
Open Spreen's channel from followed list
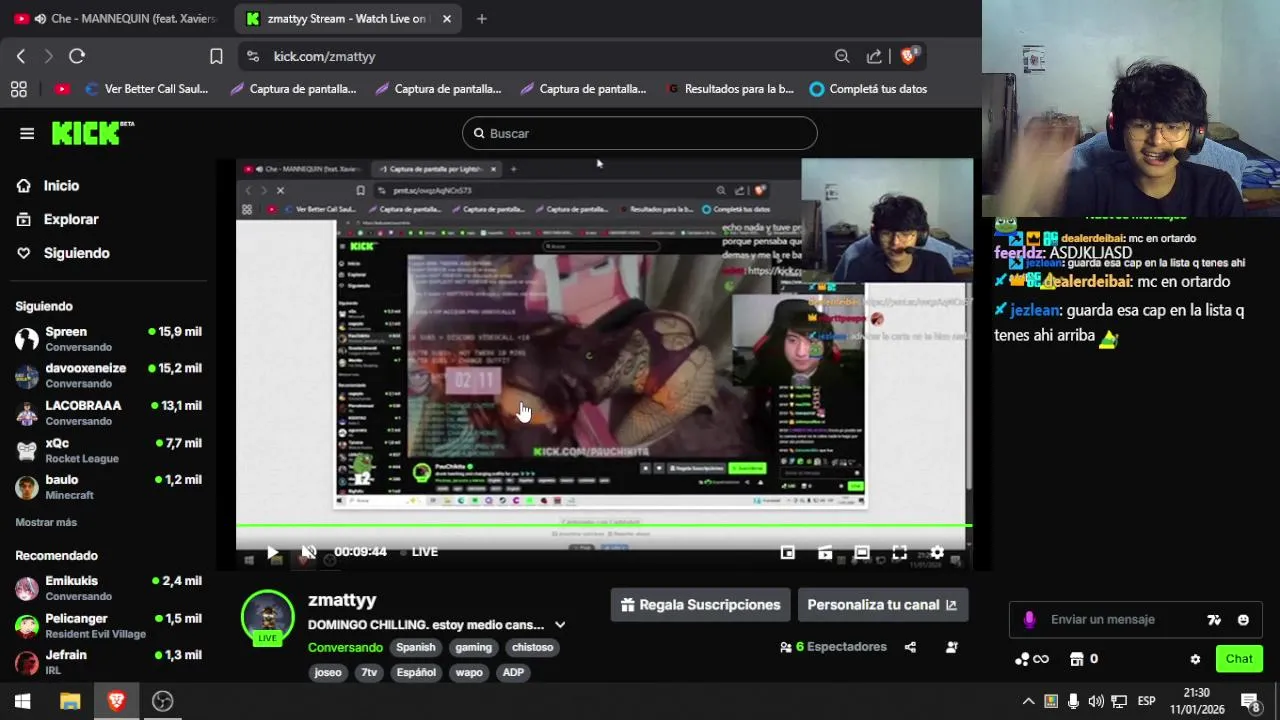108,339
